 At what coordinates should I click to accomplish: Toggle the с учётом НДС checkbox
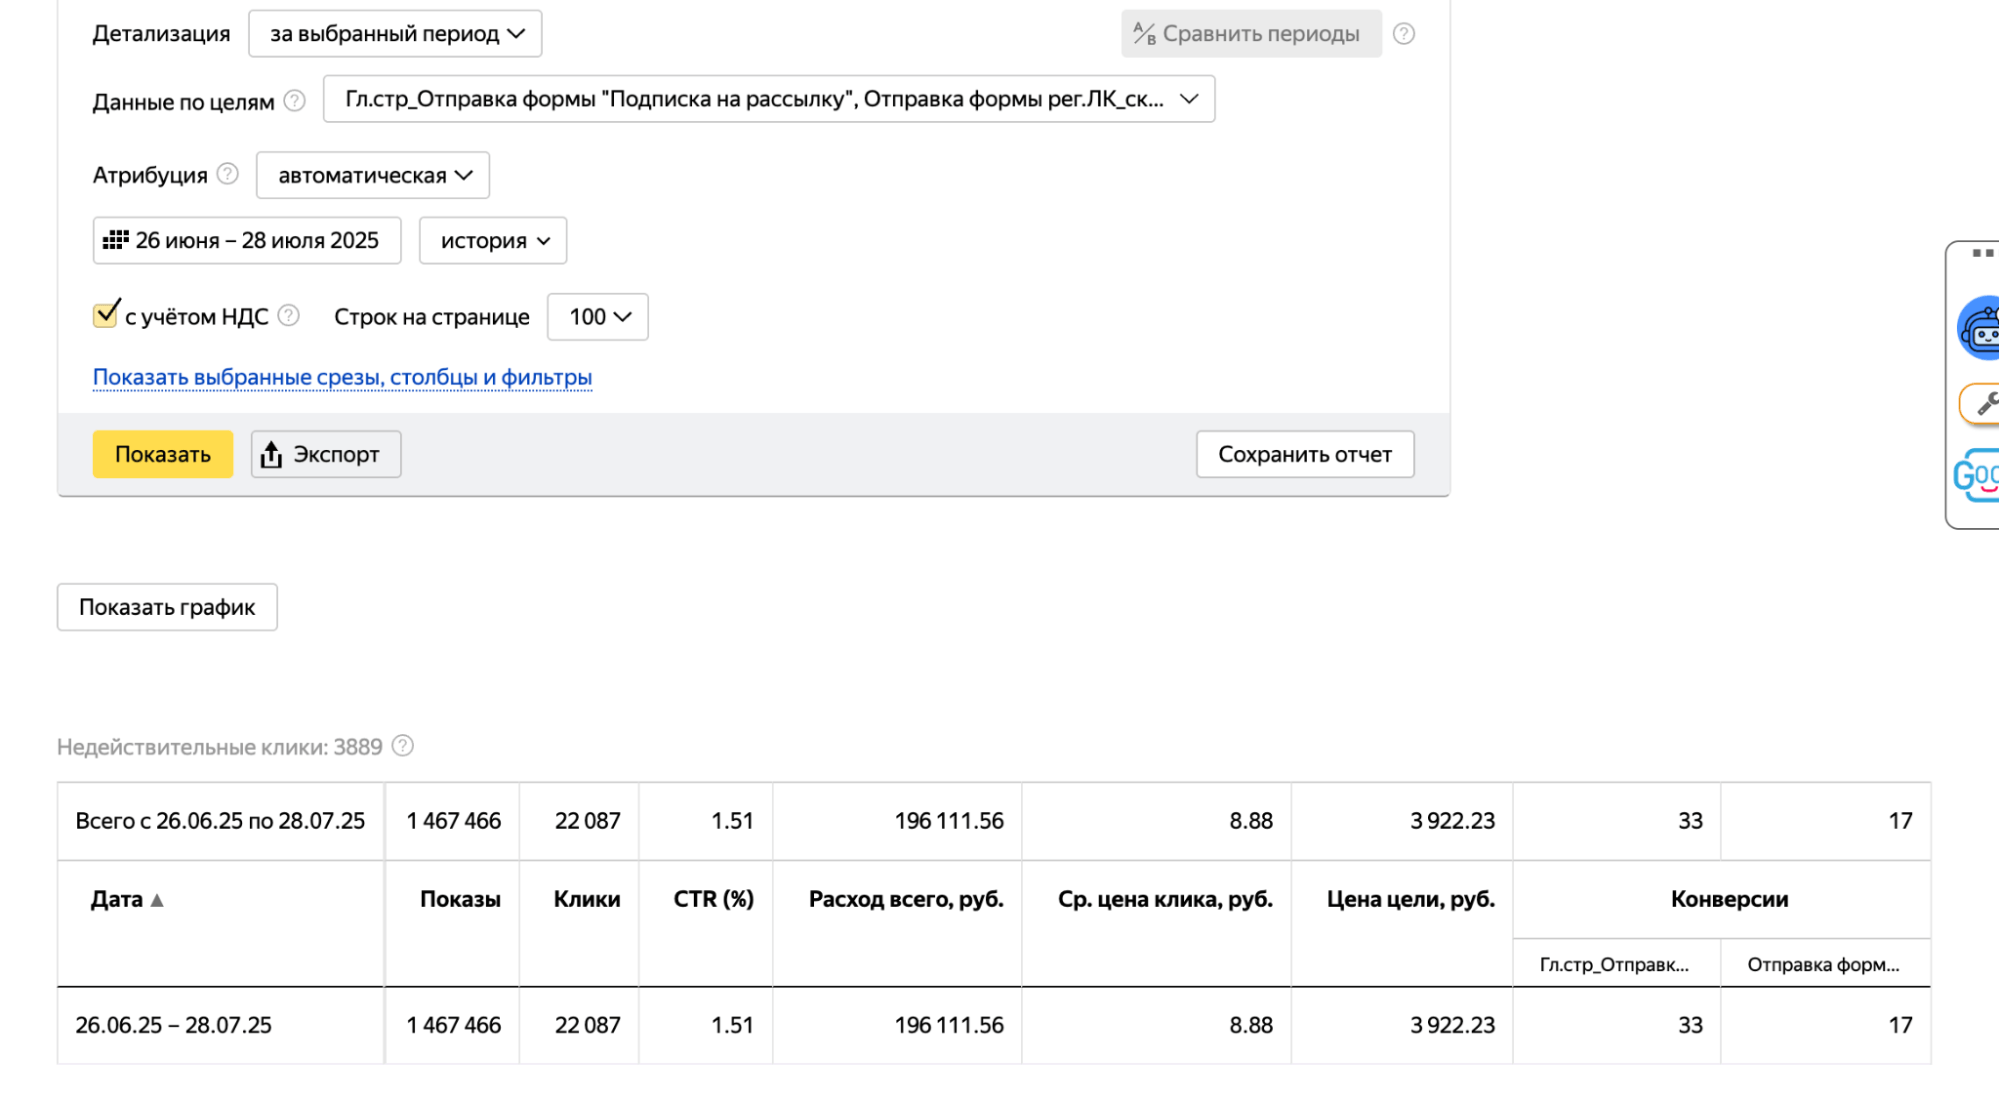[x=105, y=315]
